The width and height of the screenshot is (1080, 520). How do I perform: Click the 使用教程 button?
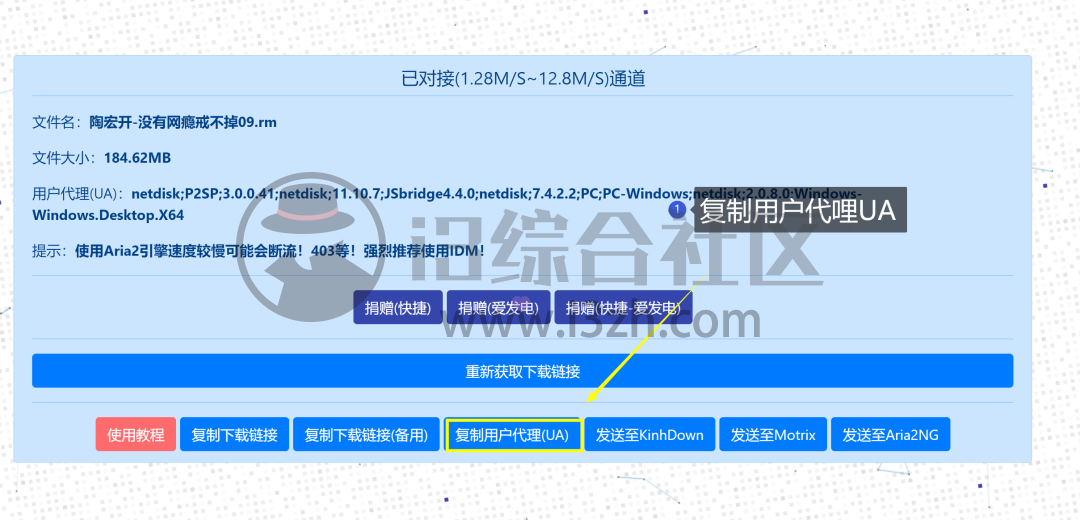pyautogui.click(x=136, y=435)
